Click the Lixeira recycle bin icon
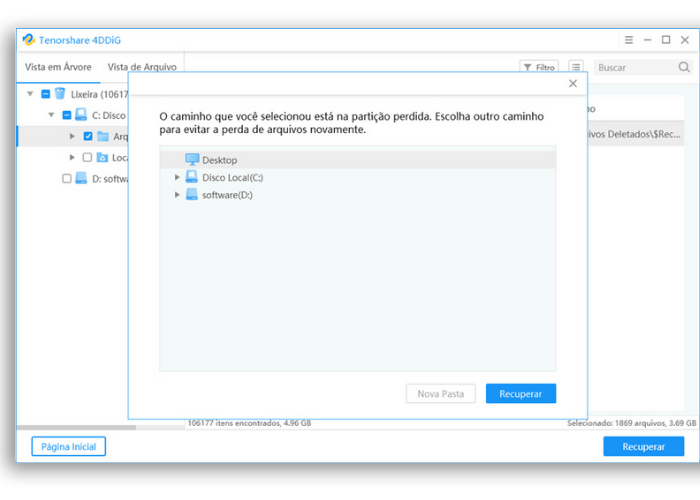The width and height of the screenshot is (700, 500). coord(60,94)
